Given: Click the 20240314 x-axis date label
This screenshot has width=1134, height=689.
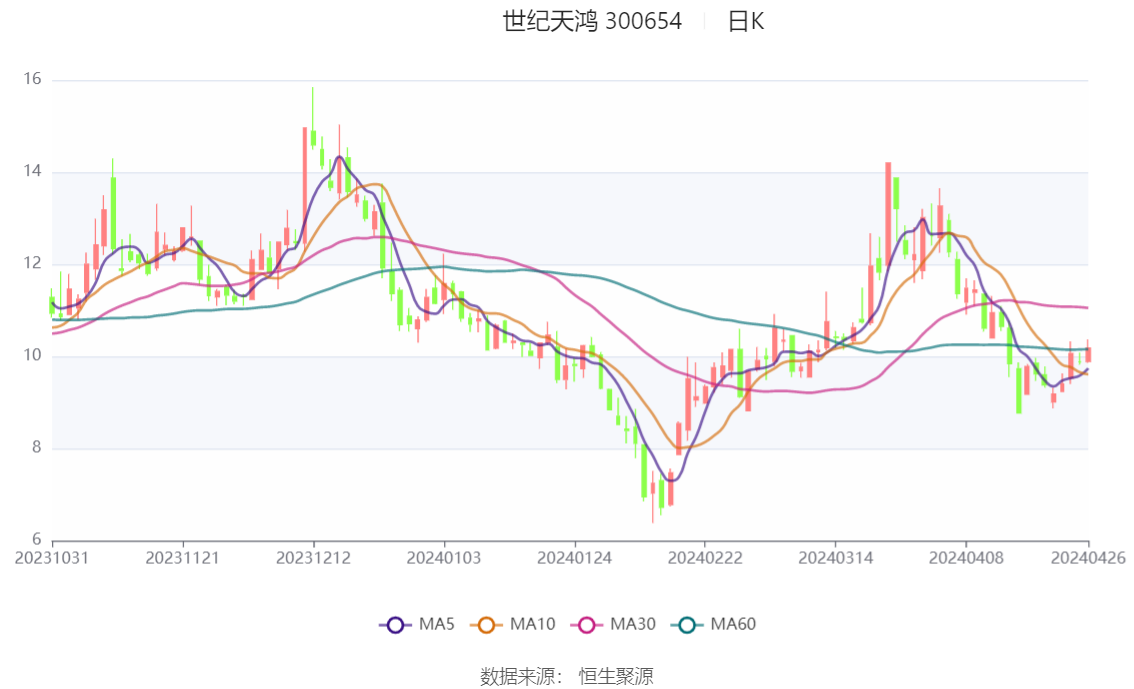Looking at the screenshot, I should (x=835, y=558).
